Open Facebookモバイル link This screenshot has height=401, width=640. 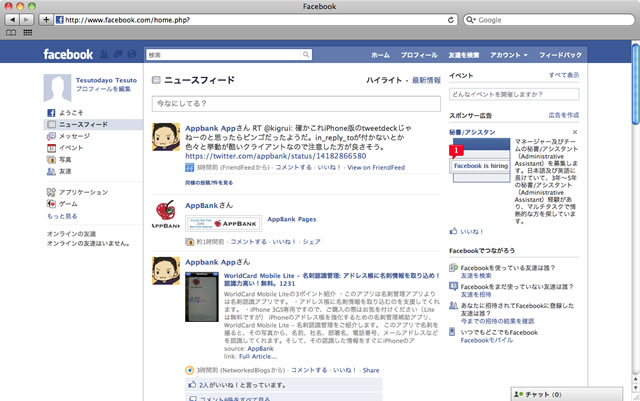(487, 340)
